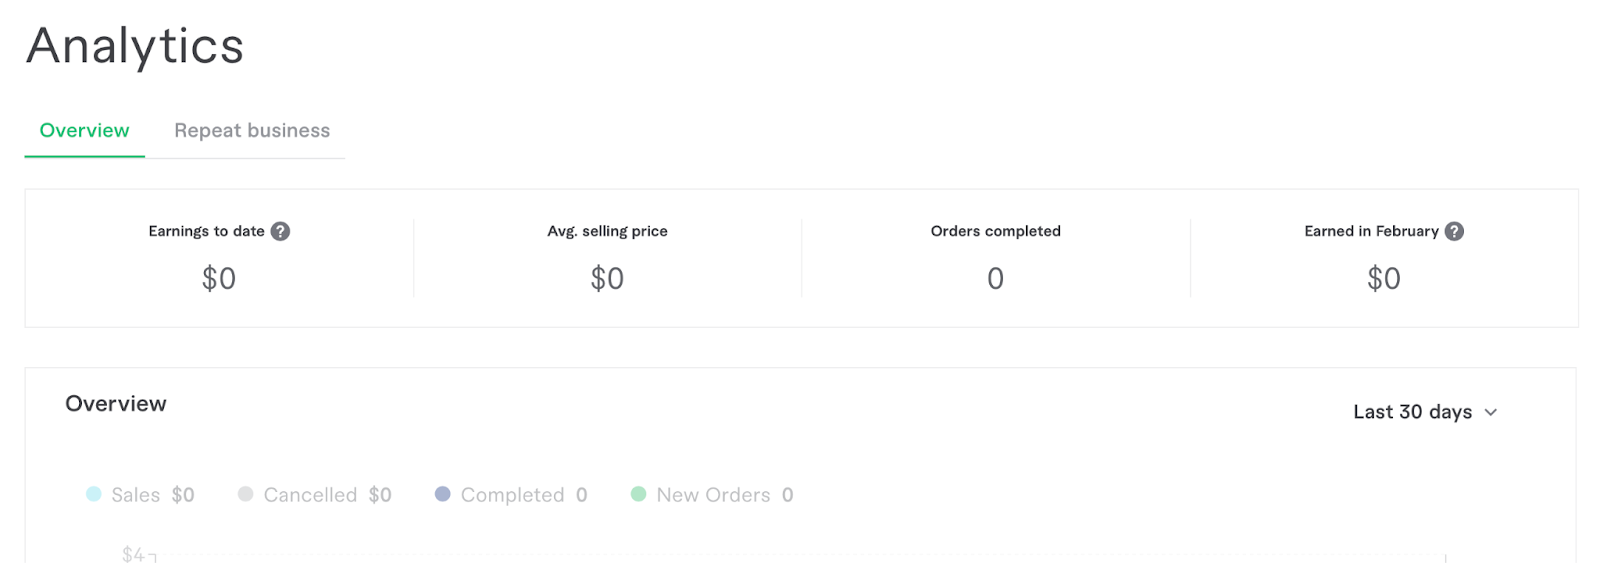Image resolution: width=1600 pixels, height=563 pixels.
Task: Click the Earnings to date help icon
Action: (x=281, y=231)
